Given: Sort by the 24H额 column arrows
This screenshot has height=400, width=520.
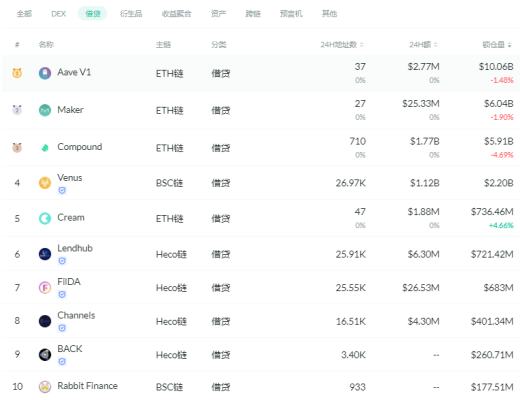Looking at the screenshot, I should [x=435, y=44].
